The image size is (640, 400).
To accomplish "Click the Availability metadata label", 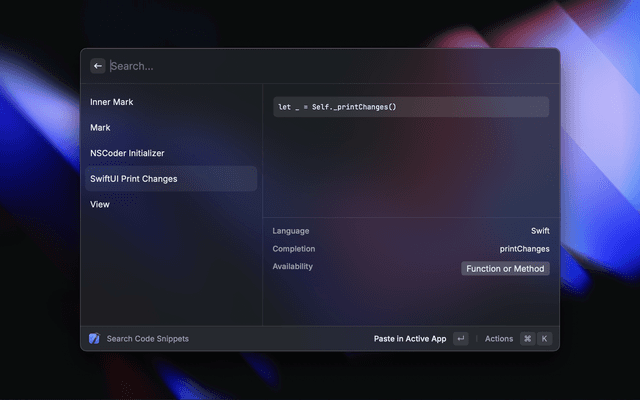I will tap(293, 267).
